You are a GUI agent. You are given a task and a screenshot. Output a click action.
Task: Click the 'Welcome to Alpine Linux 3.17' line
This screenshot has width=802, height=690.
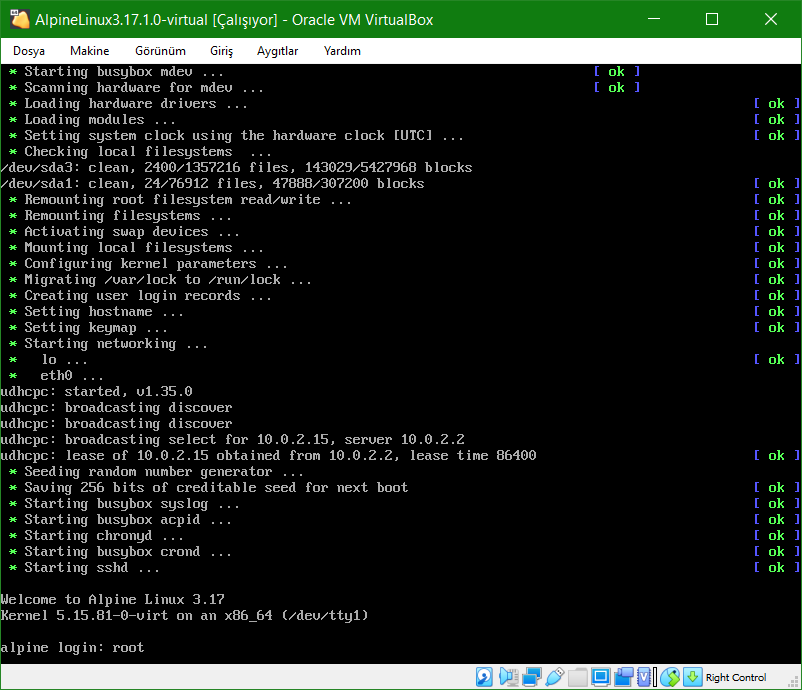click(x=113, y=599)
